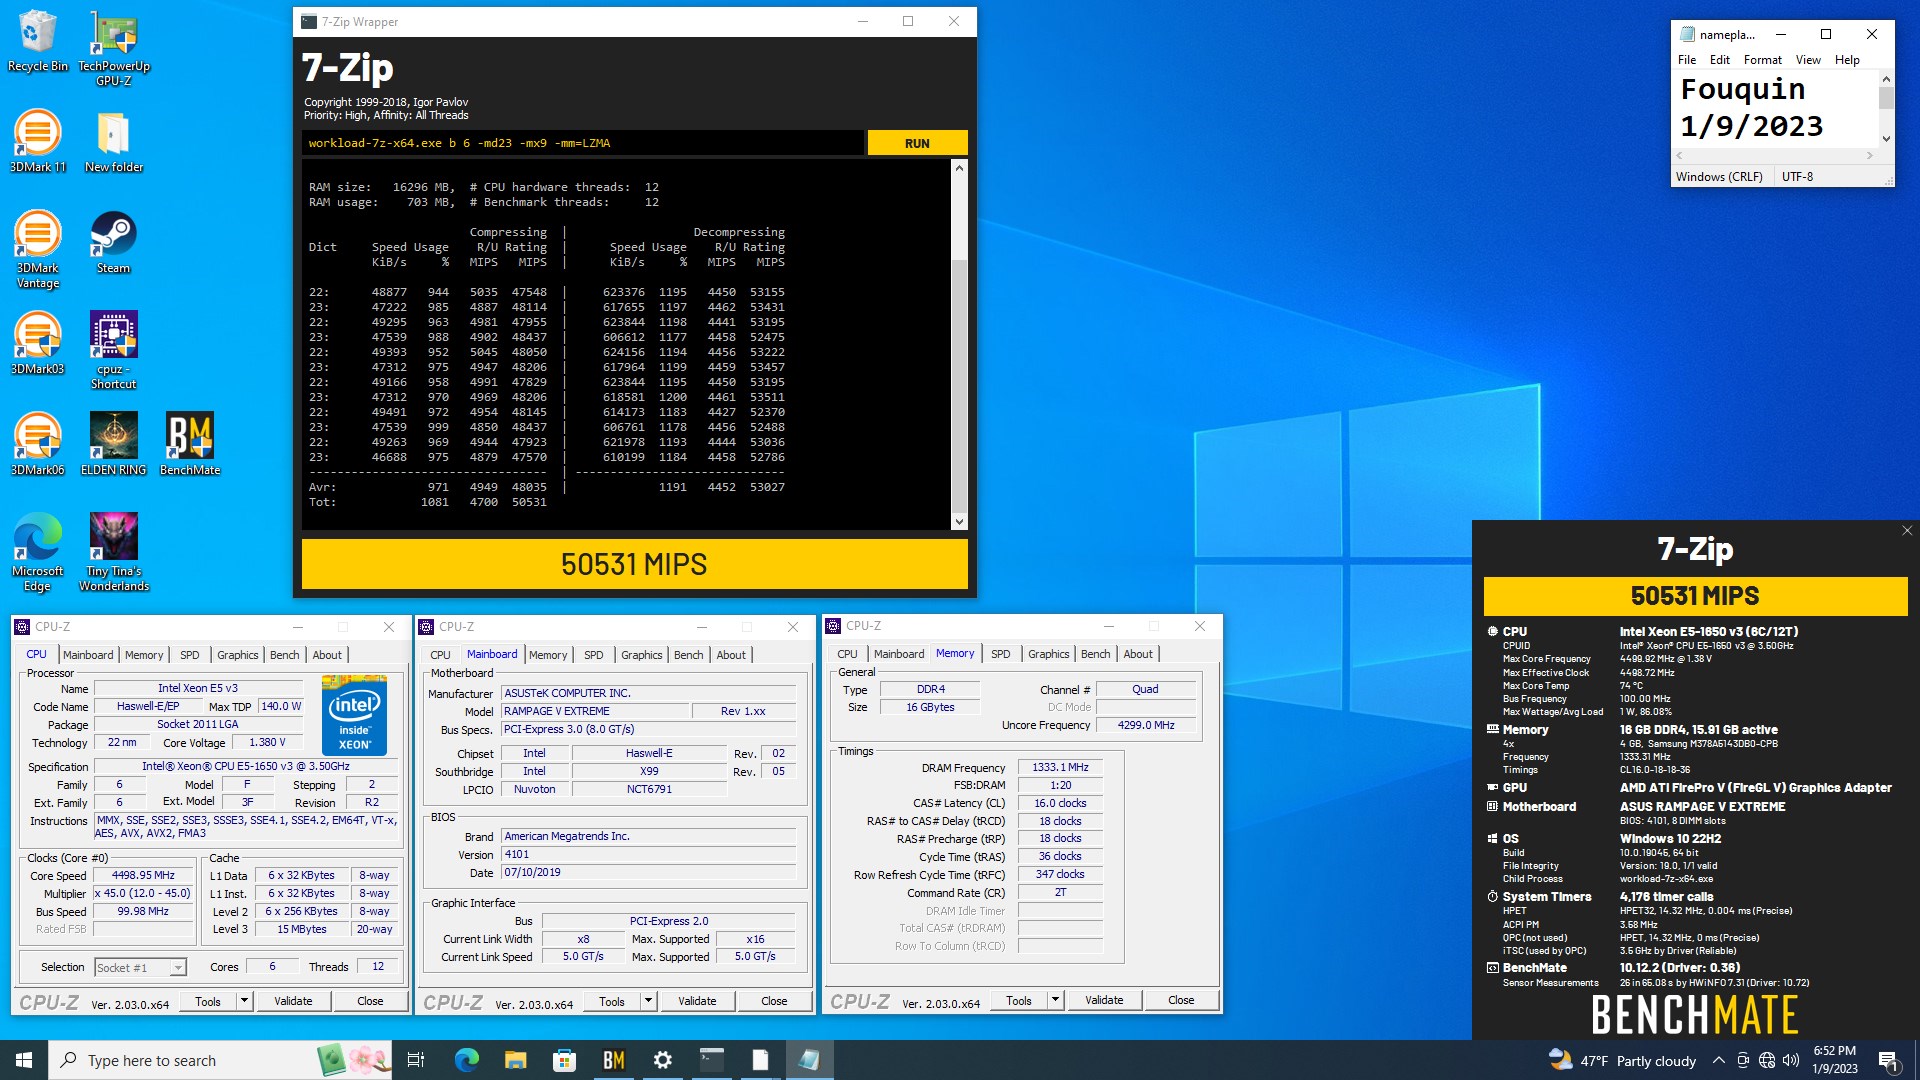This screenshot has height=1080, width=1920.
Task: Open the 3DMark03 desktop shortcut
Action: tap(37, 343)
